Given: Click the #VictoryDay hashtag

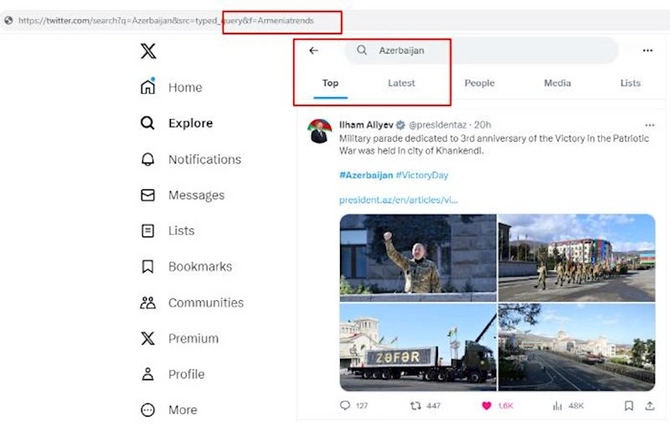Looking at the screenshot, I should coord(422,175).
